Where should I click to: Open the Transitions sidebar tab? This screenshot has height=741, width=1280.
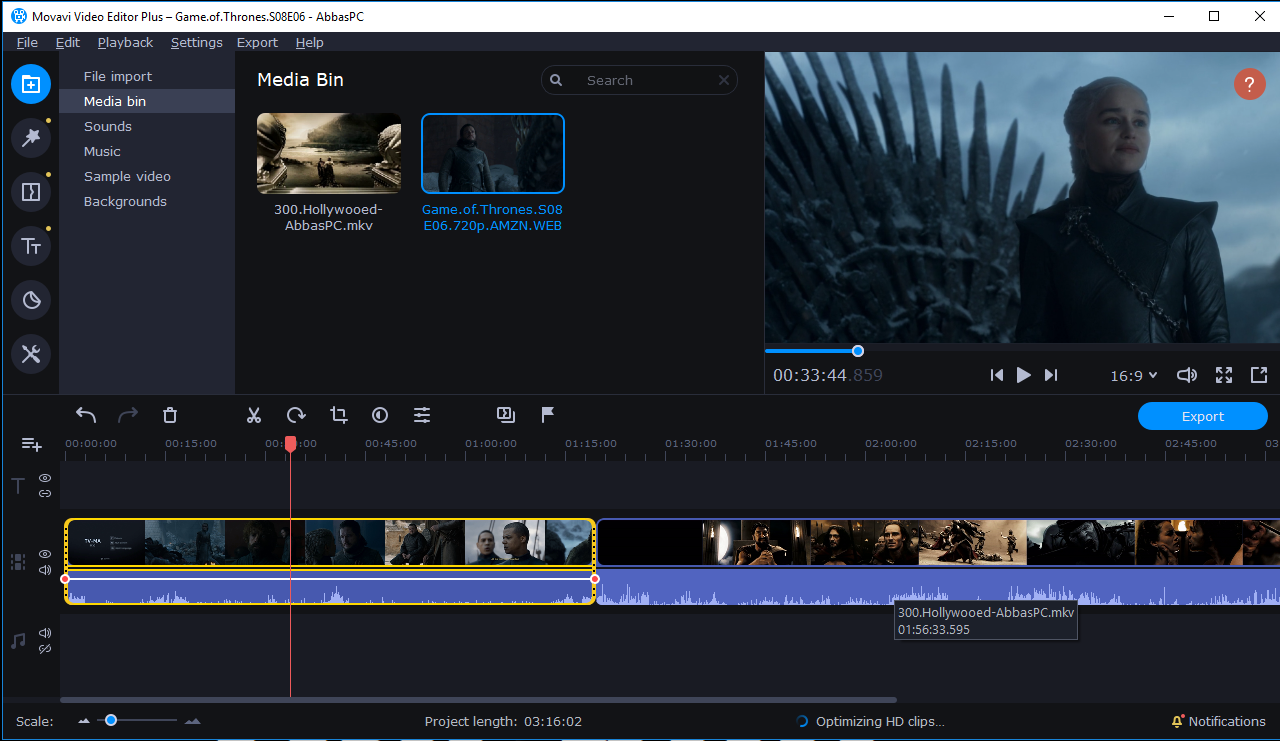tap(31, 192)
